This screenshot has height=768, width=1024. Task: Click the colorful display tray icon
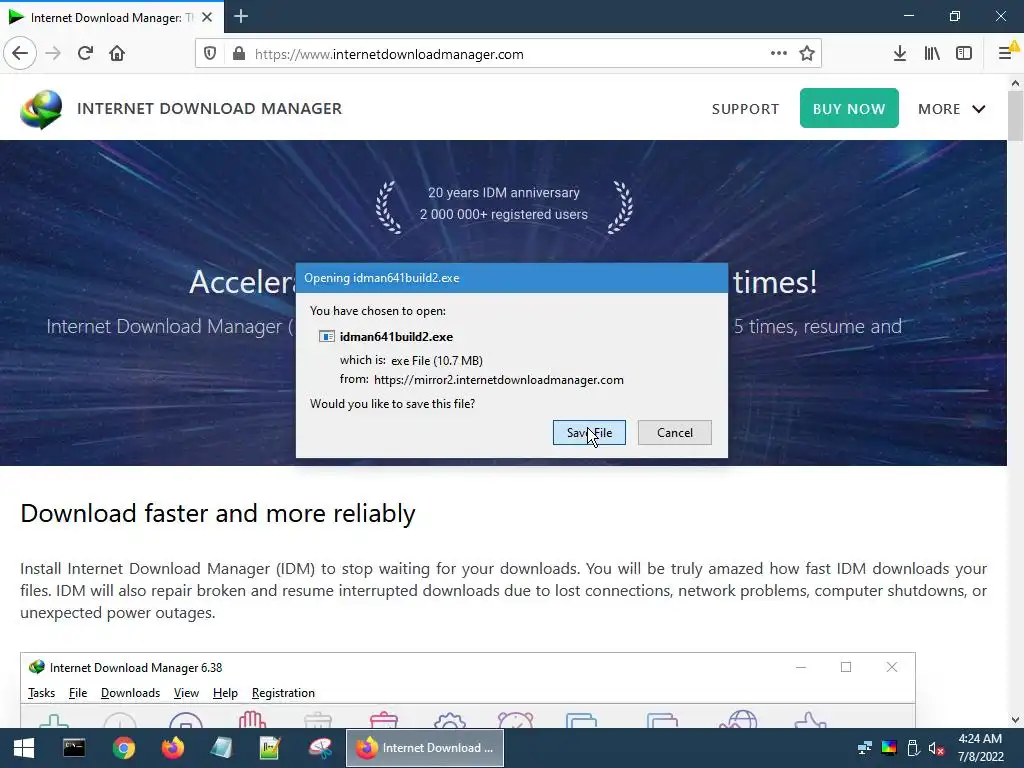889,748
